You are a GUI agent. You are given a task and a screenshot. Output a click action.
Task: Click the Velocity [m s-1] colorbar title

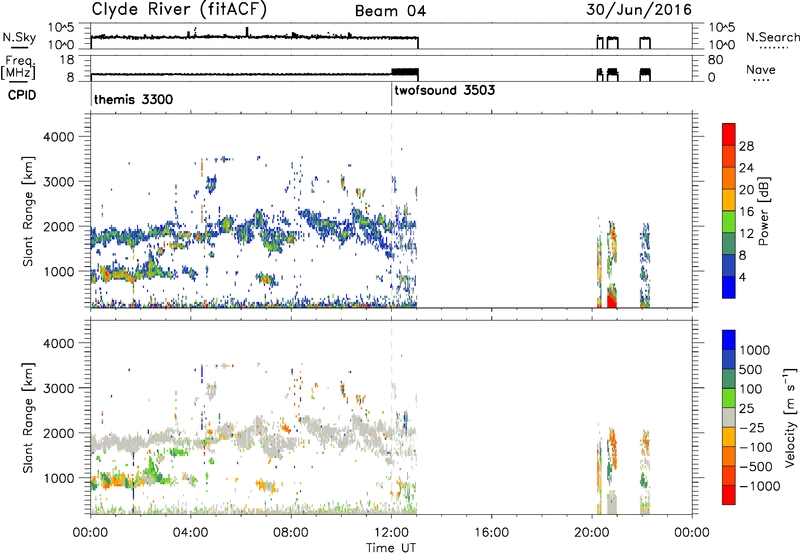(790, 416)
